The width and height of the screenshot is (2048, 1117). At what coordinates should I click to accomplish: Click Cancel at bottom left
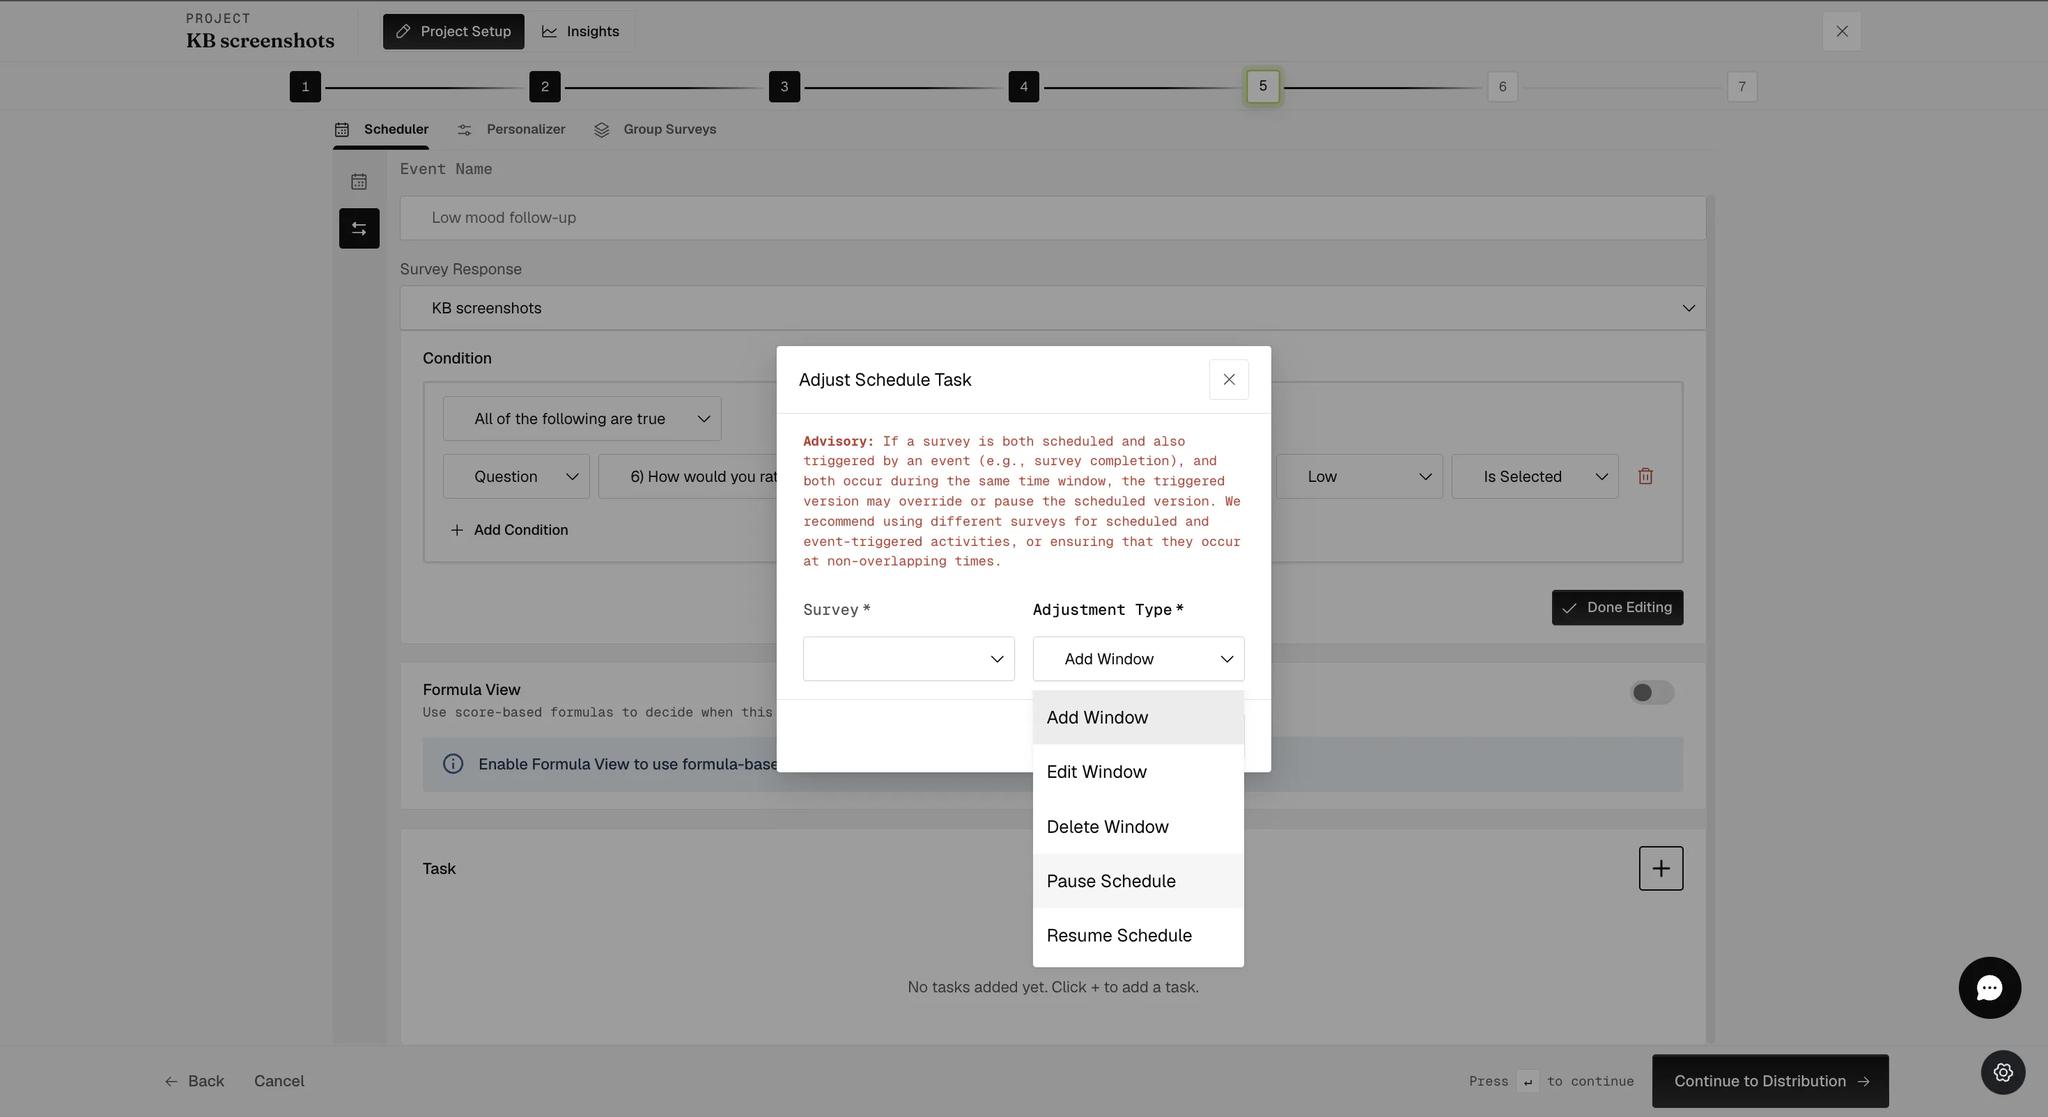coord(279,1081)
